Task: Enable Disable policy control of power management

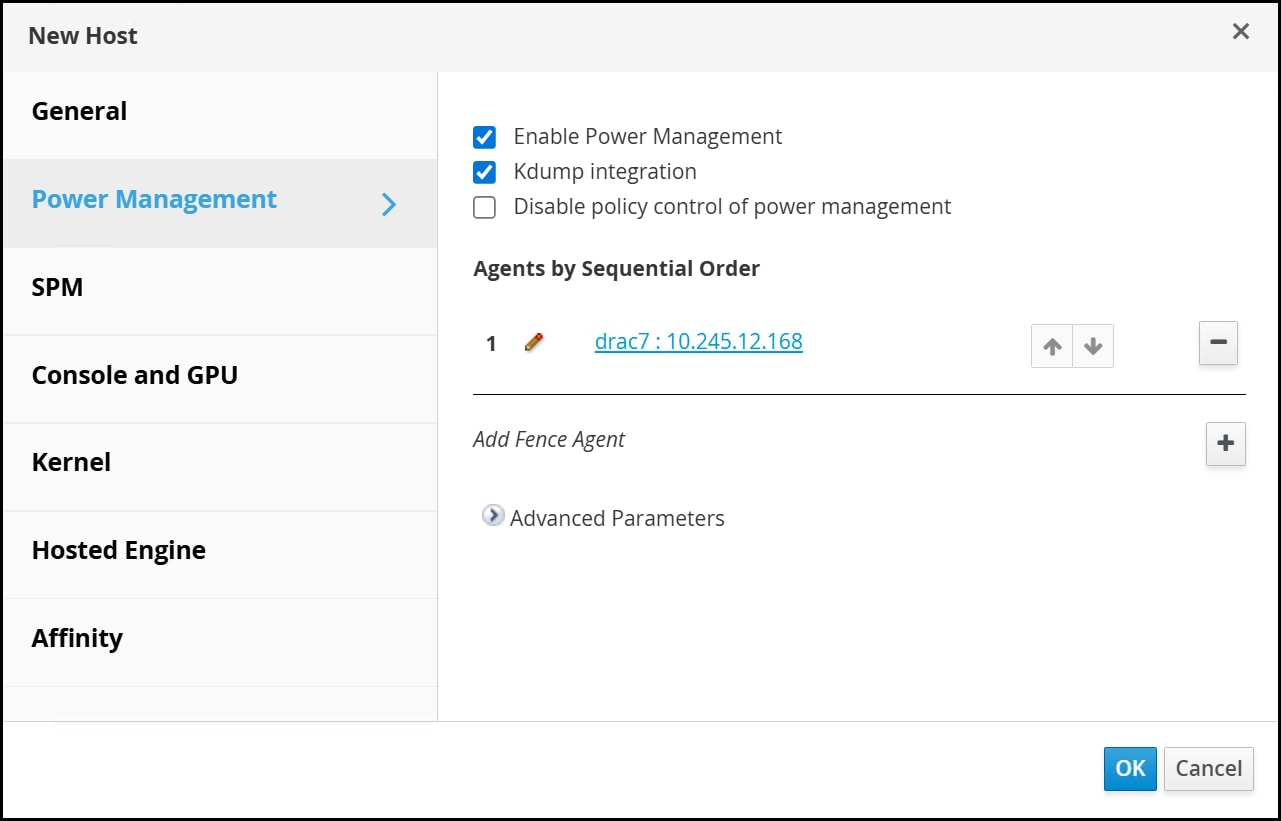Action: point(484,207)
